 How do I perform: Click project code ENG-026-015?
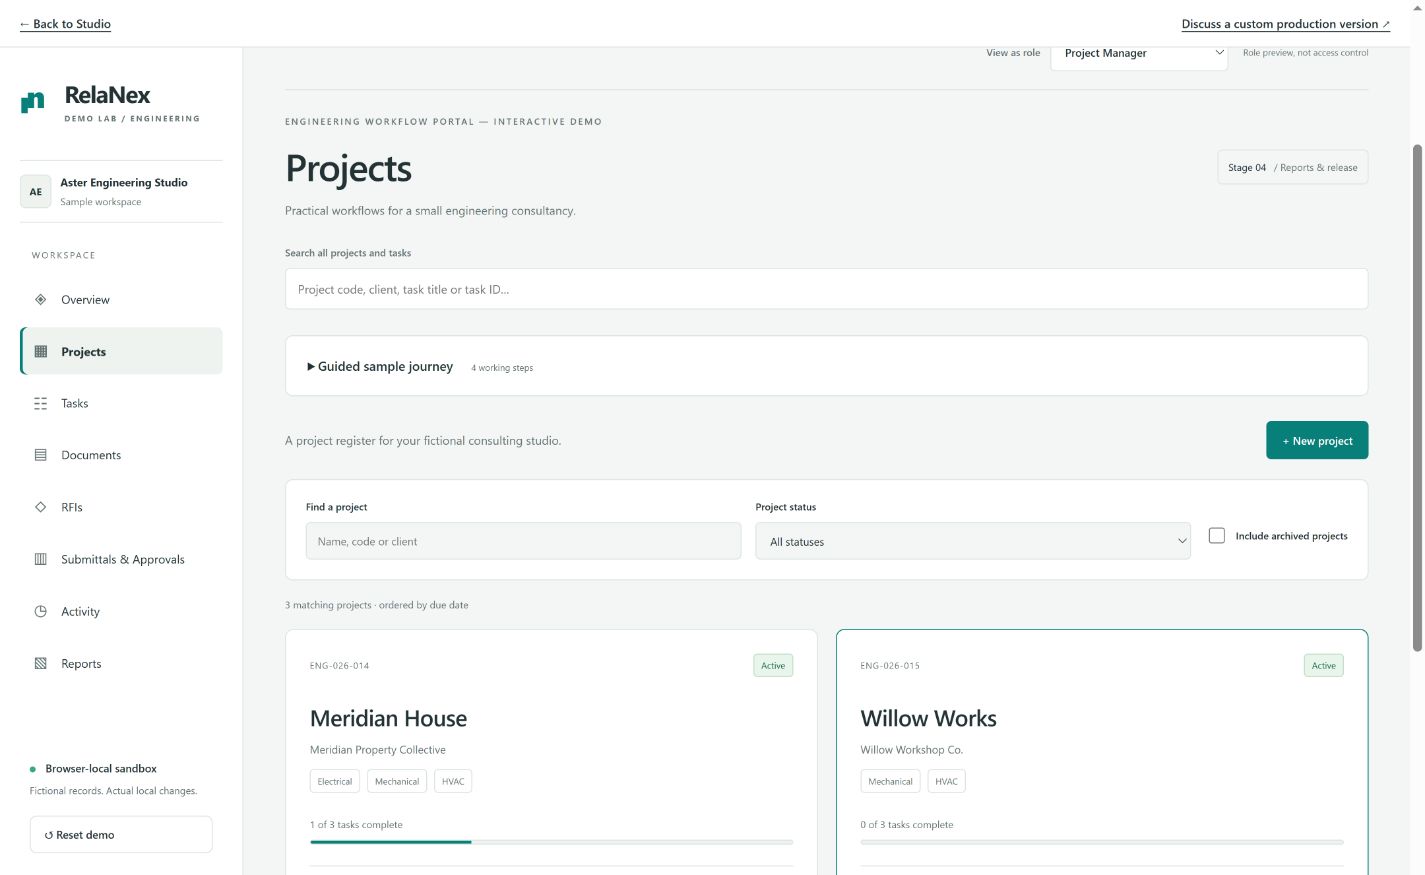pos(890,666)
